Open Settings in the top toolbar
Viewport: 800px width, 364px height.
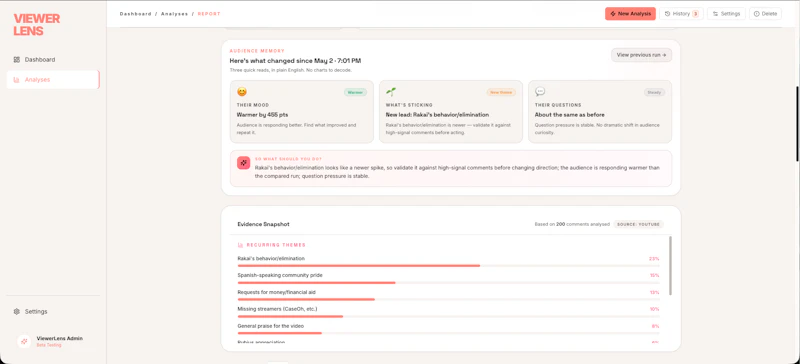pos(727,14)
